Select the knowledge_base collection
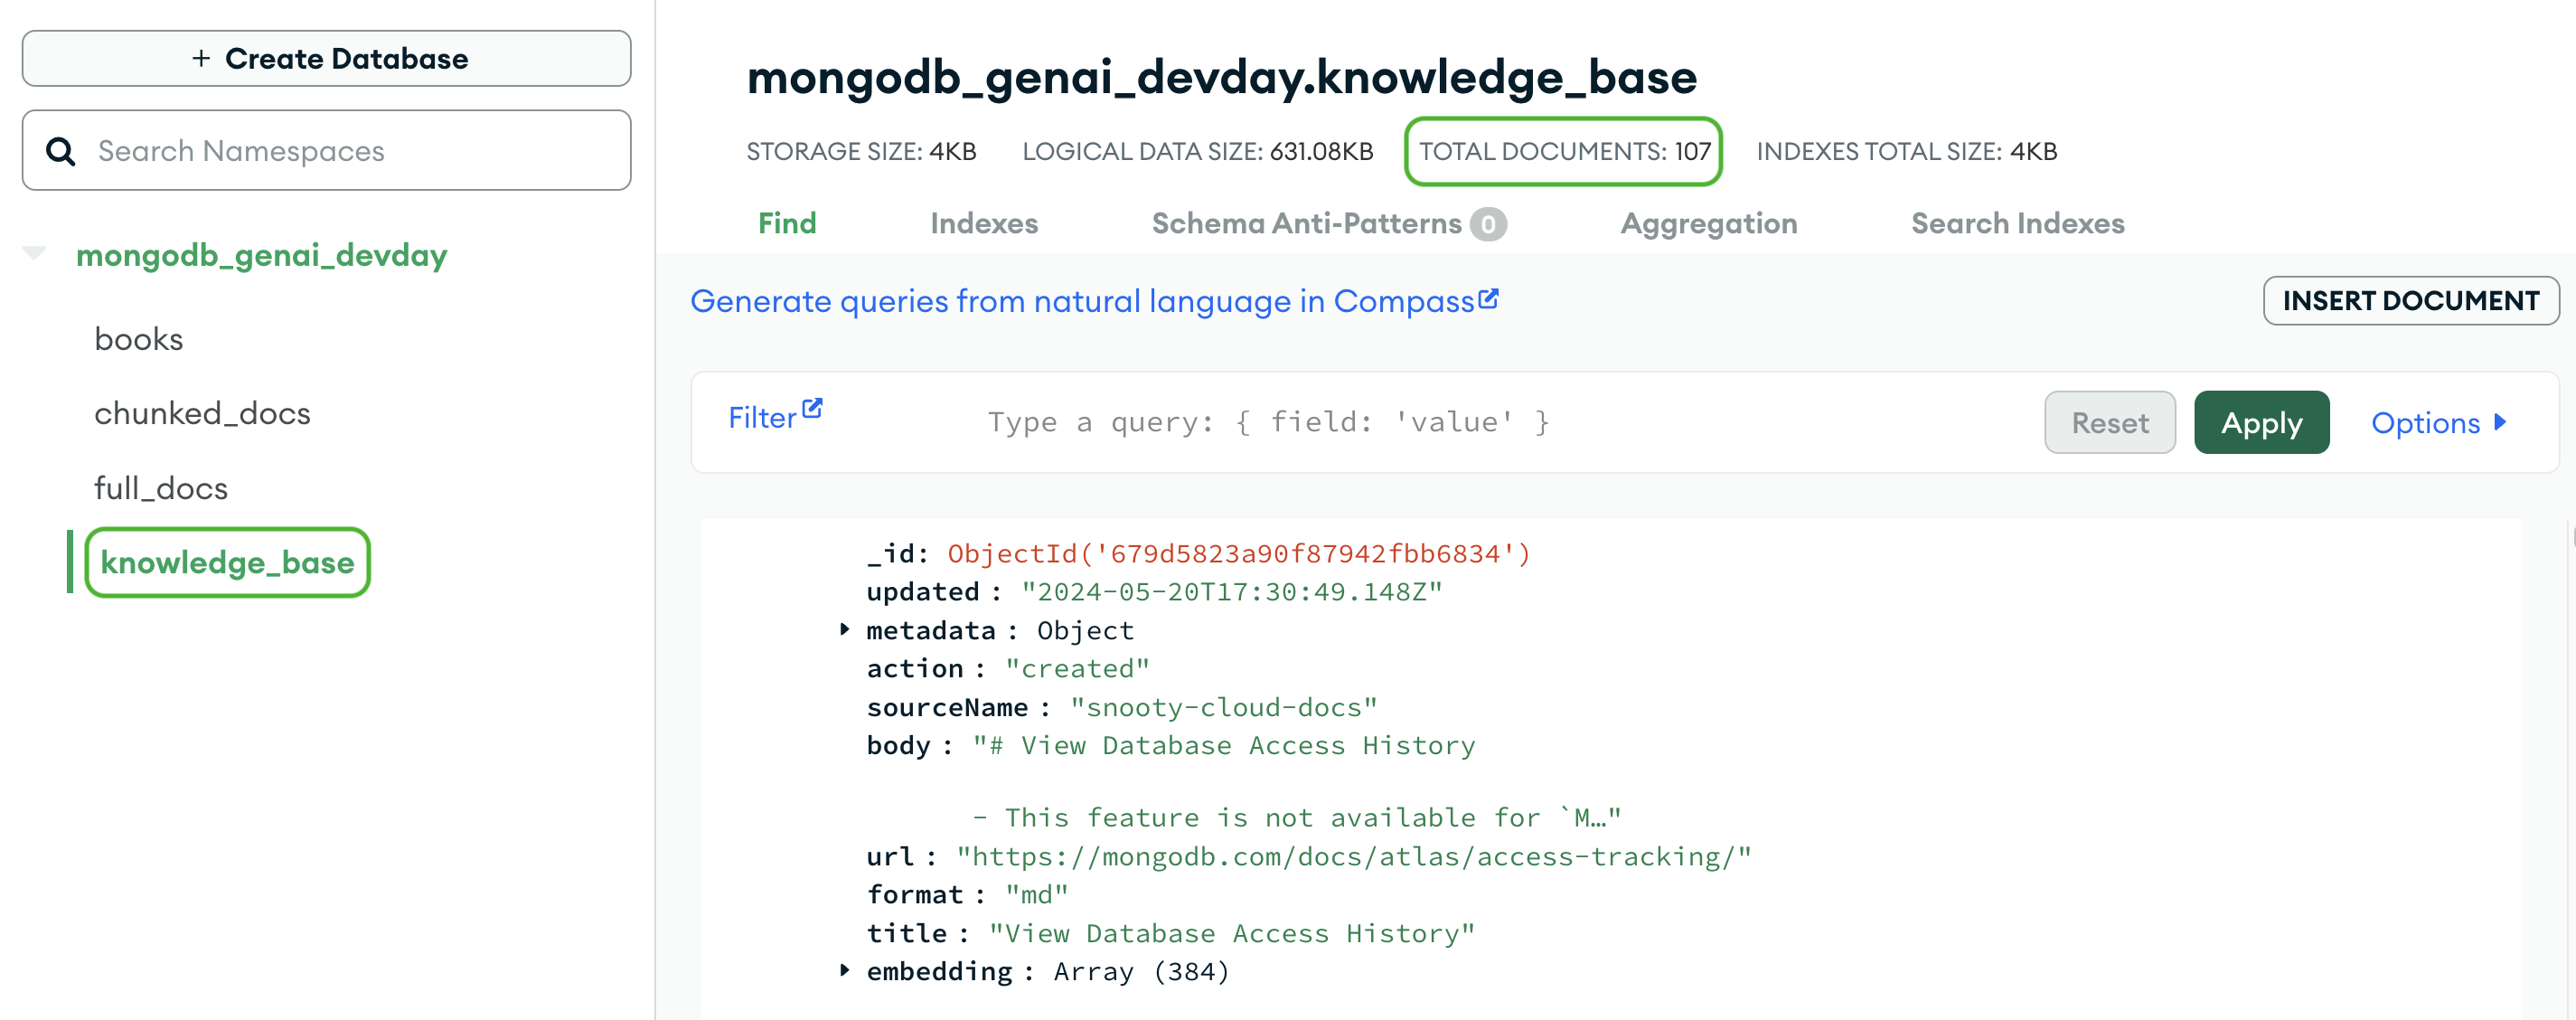The width and height of the screenshot is (2576, 1020). point(227,562)
